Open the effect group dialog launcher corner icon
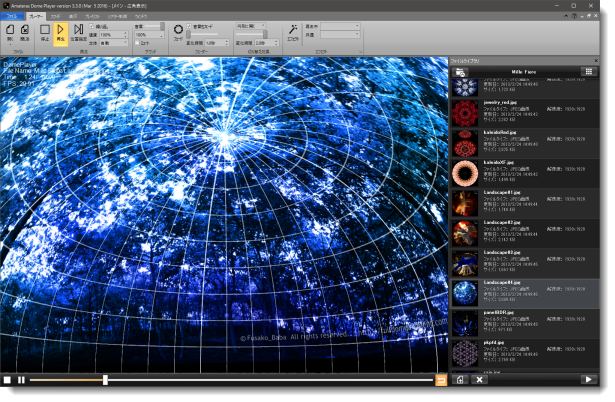This screenshot has height=402, width=615. pos(360,52)
